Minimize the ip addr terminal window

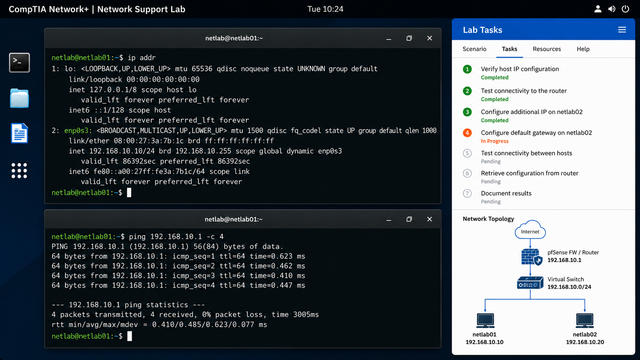coord(389,38)
